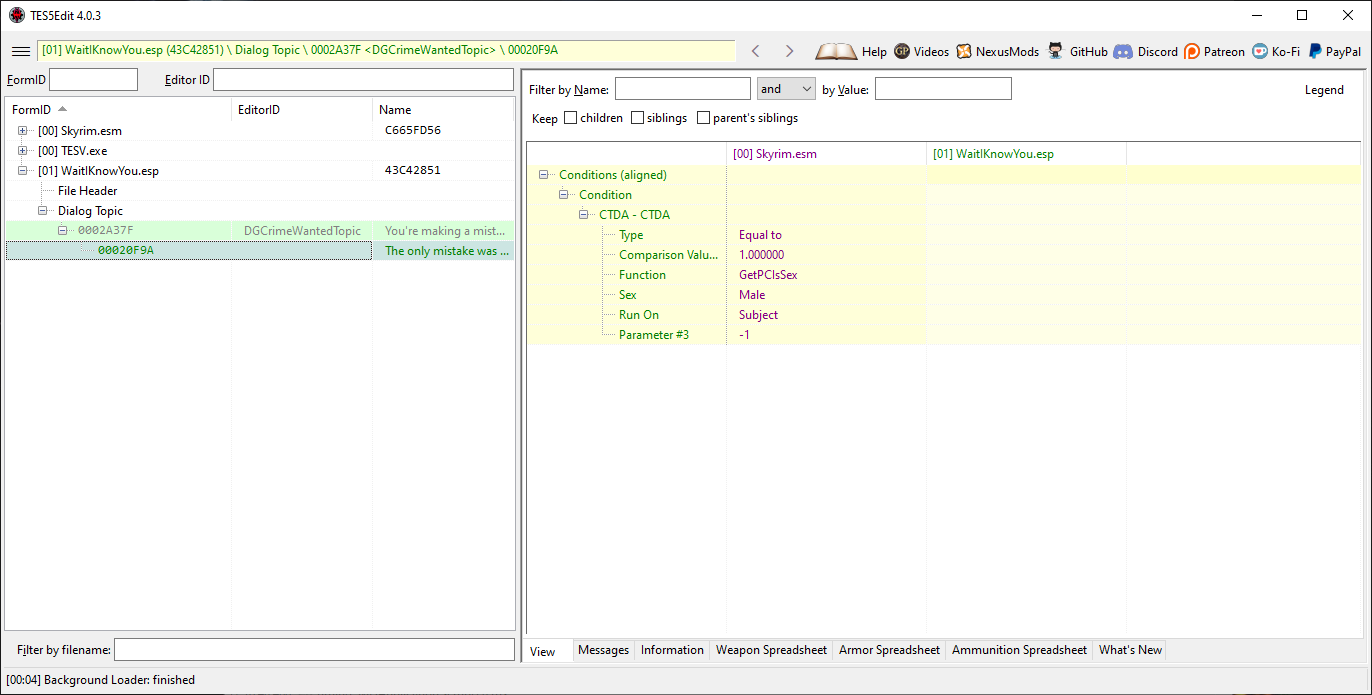Select the Comparison Value 1.000000 cell
The height and width of the screenshot is (695, 1372).
826,255
